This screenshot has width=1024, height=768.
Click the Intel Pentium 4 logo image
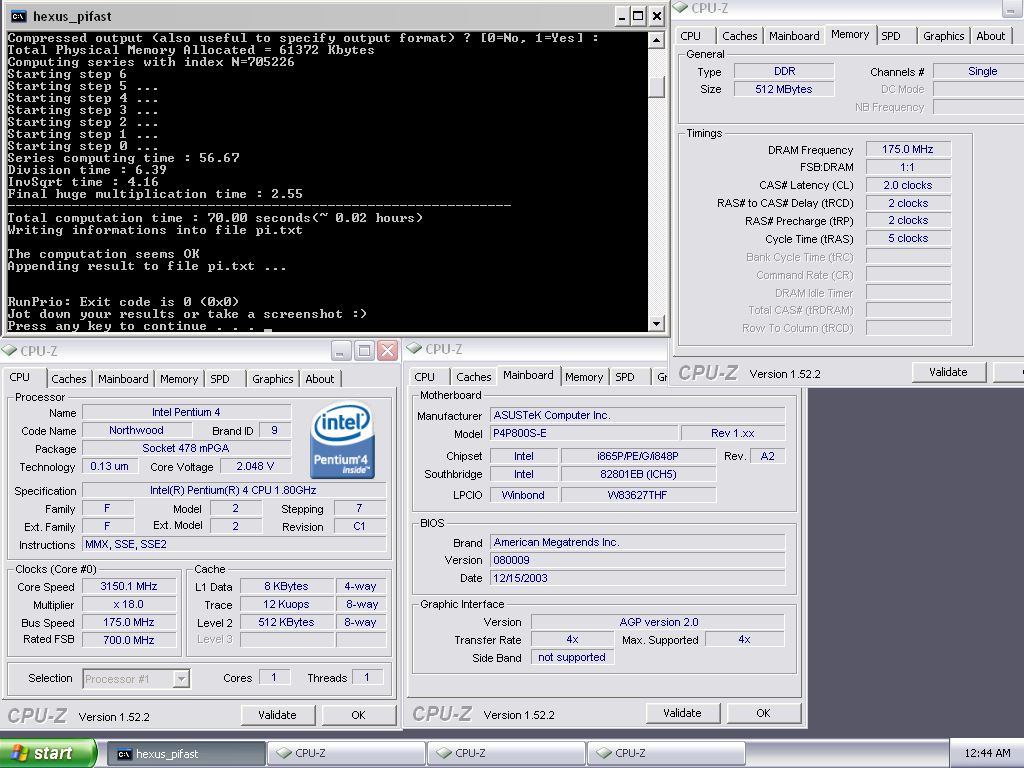342,440
